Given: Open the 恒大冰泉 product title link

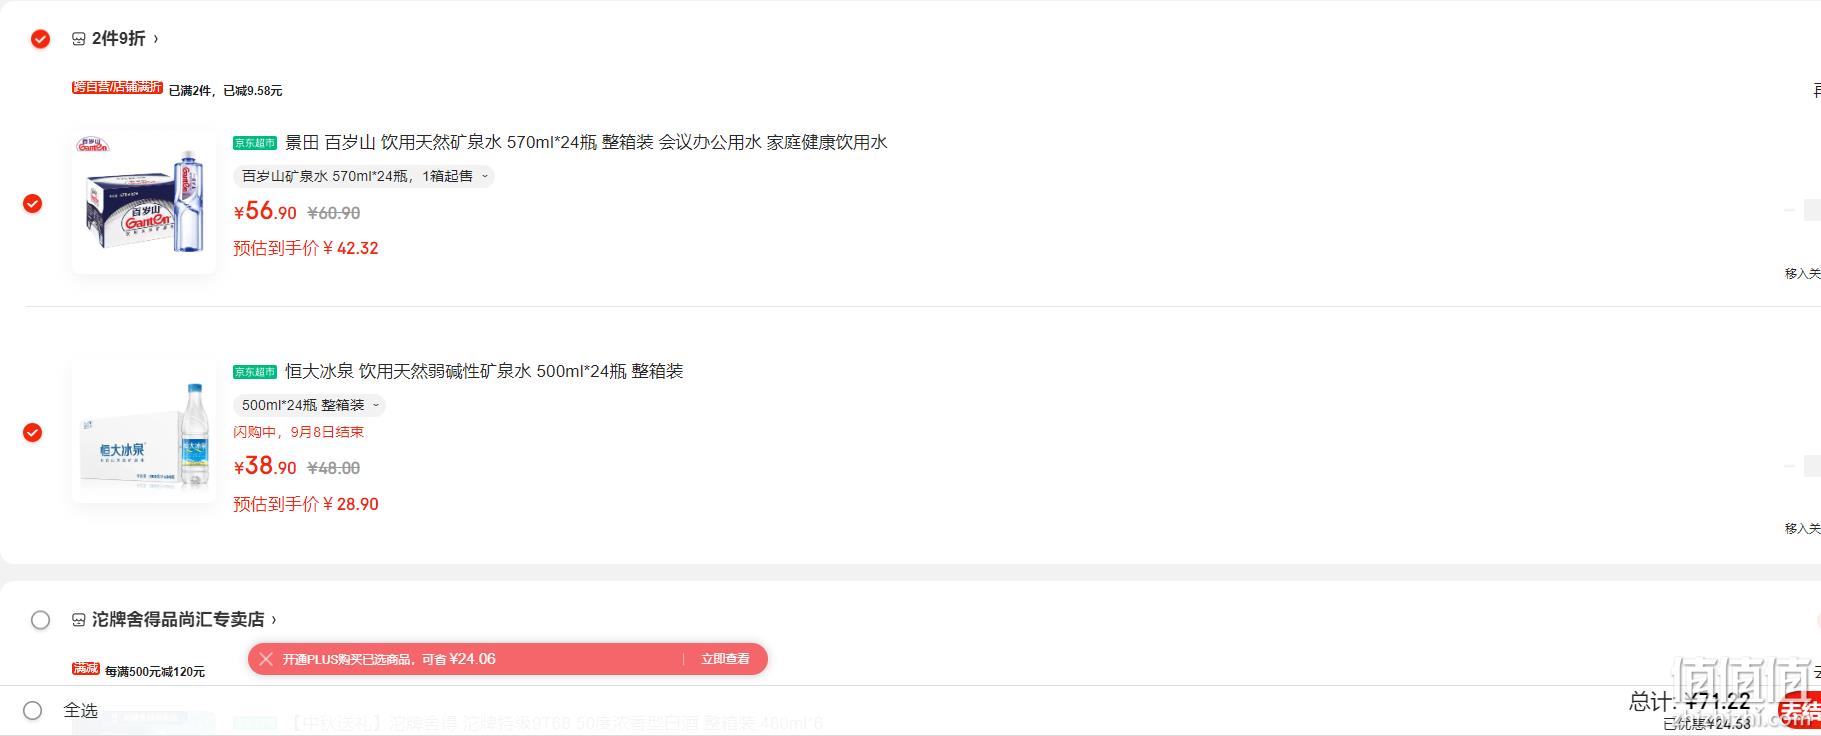Looking at the screenshot, I should point(484,372).
